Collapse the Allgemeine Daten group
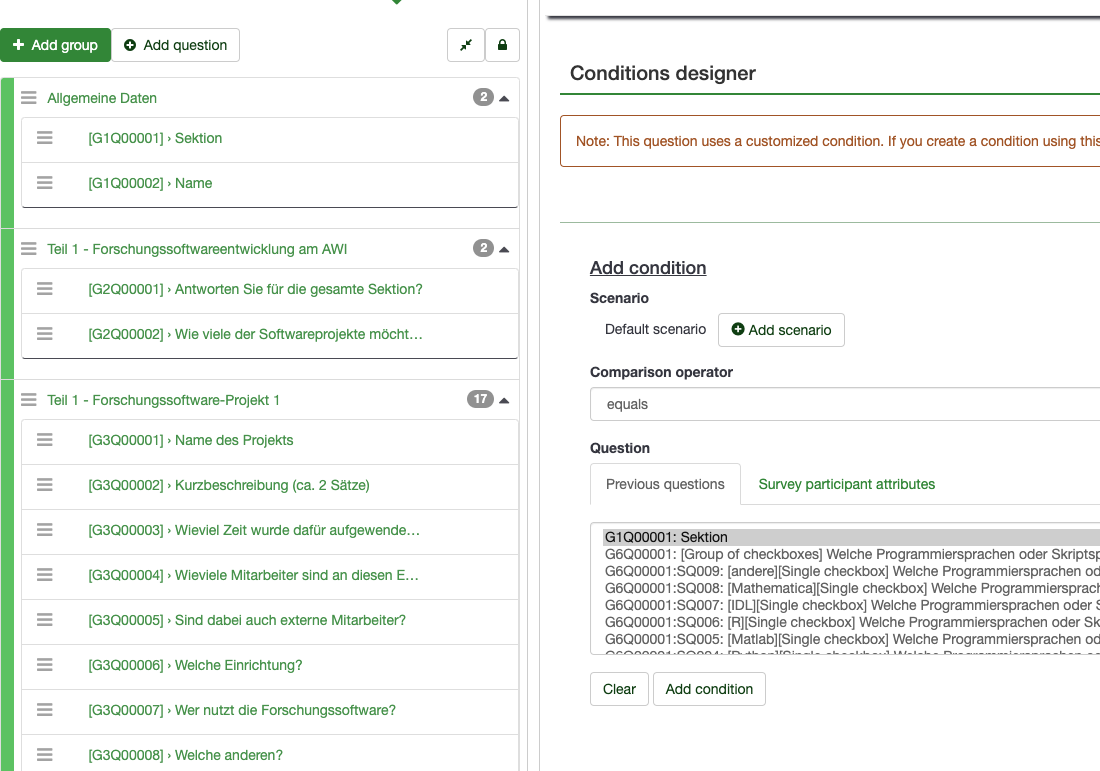 (x=504, y=98)
